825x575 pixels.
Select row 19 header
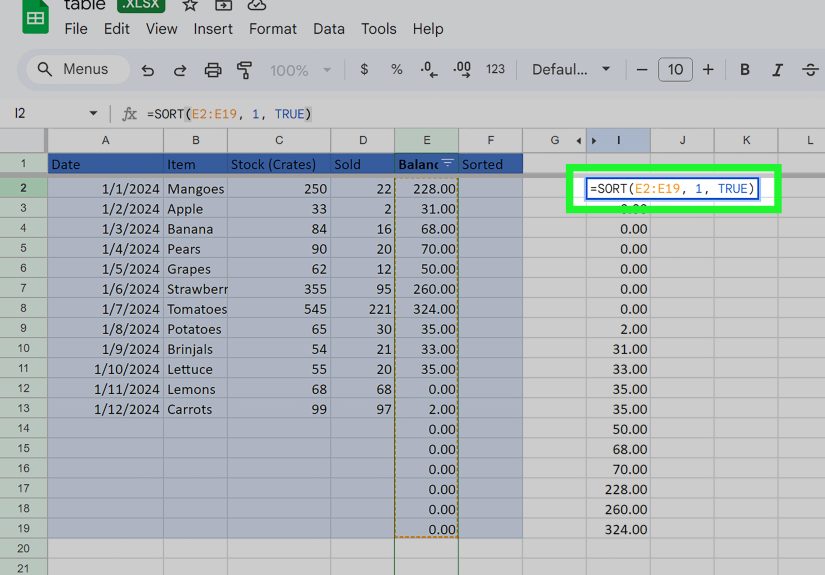click(x=23, y=528)
